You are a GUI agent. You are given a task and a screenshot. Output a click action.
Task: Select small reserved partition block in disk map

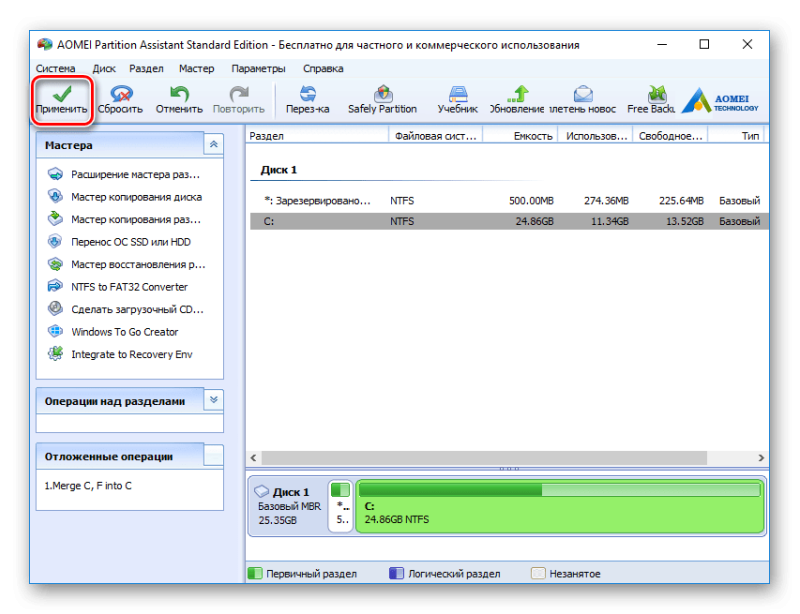click(340, 506)
